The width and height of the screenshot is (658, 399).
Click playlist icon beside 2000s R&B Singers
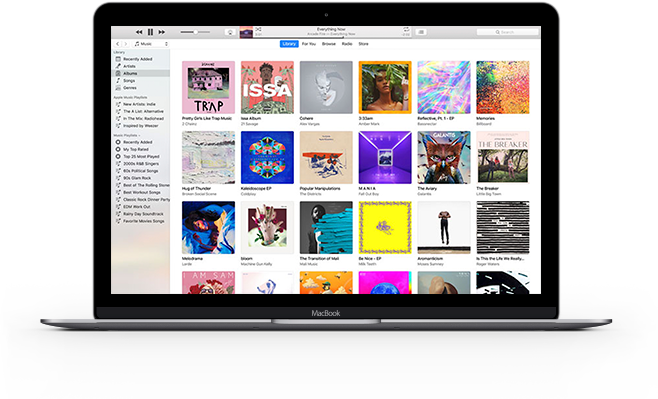[118, 164]
